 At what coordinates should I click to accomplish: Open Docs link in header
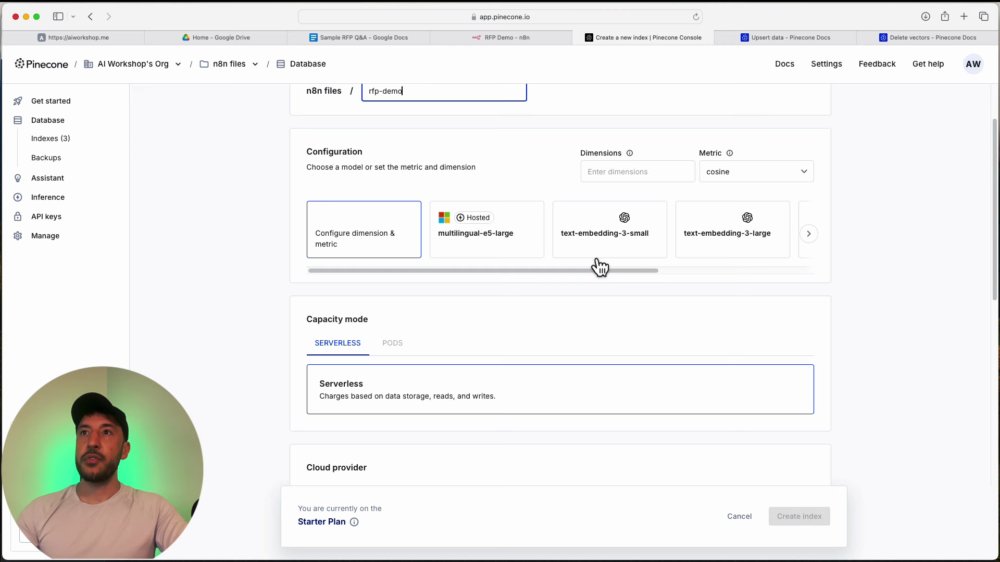(x=784, y=64)
